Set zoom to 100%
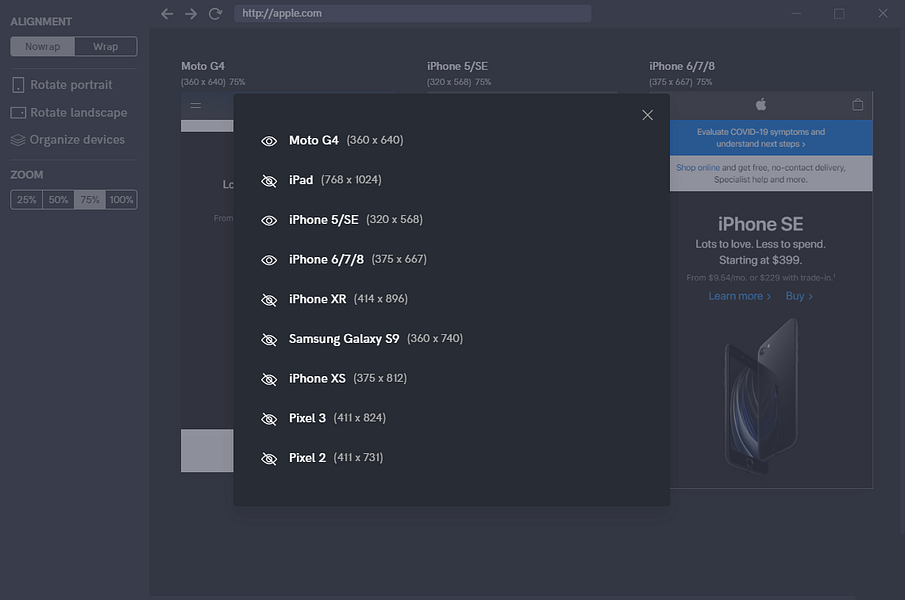The image size is (905, 600). 121,200
